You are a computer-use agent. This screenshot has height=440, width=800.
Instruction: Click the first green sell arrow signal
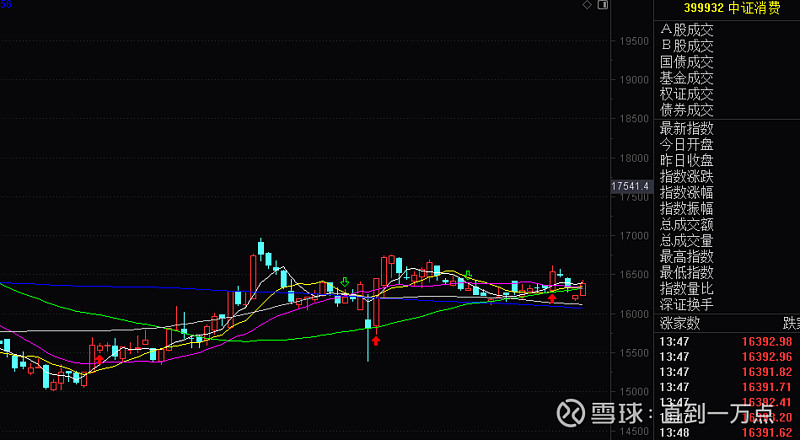point(345,282)
